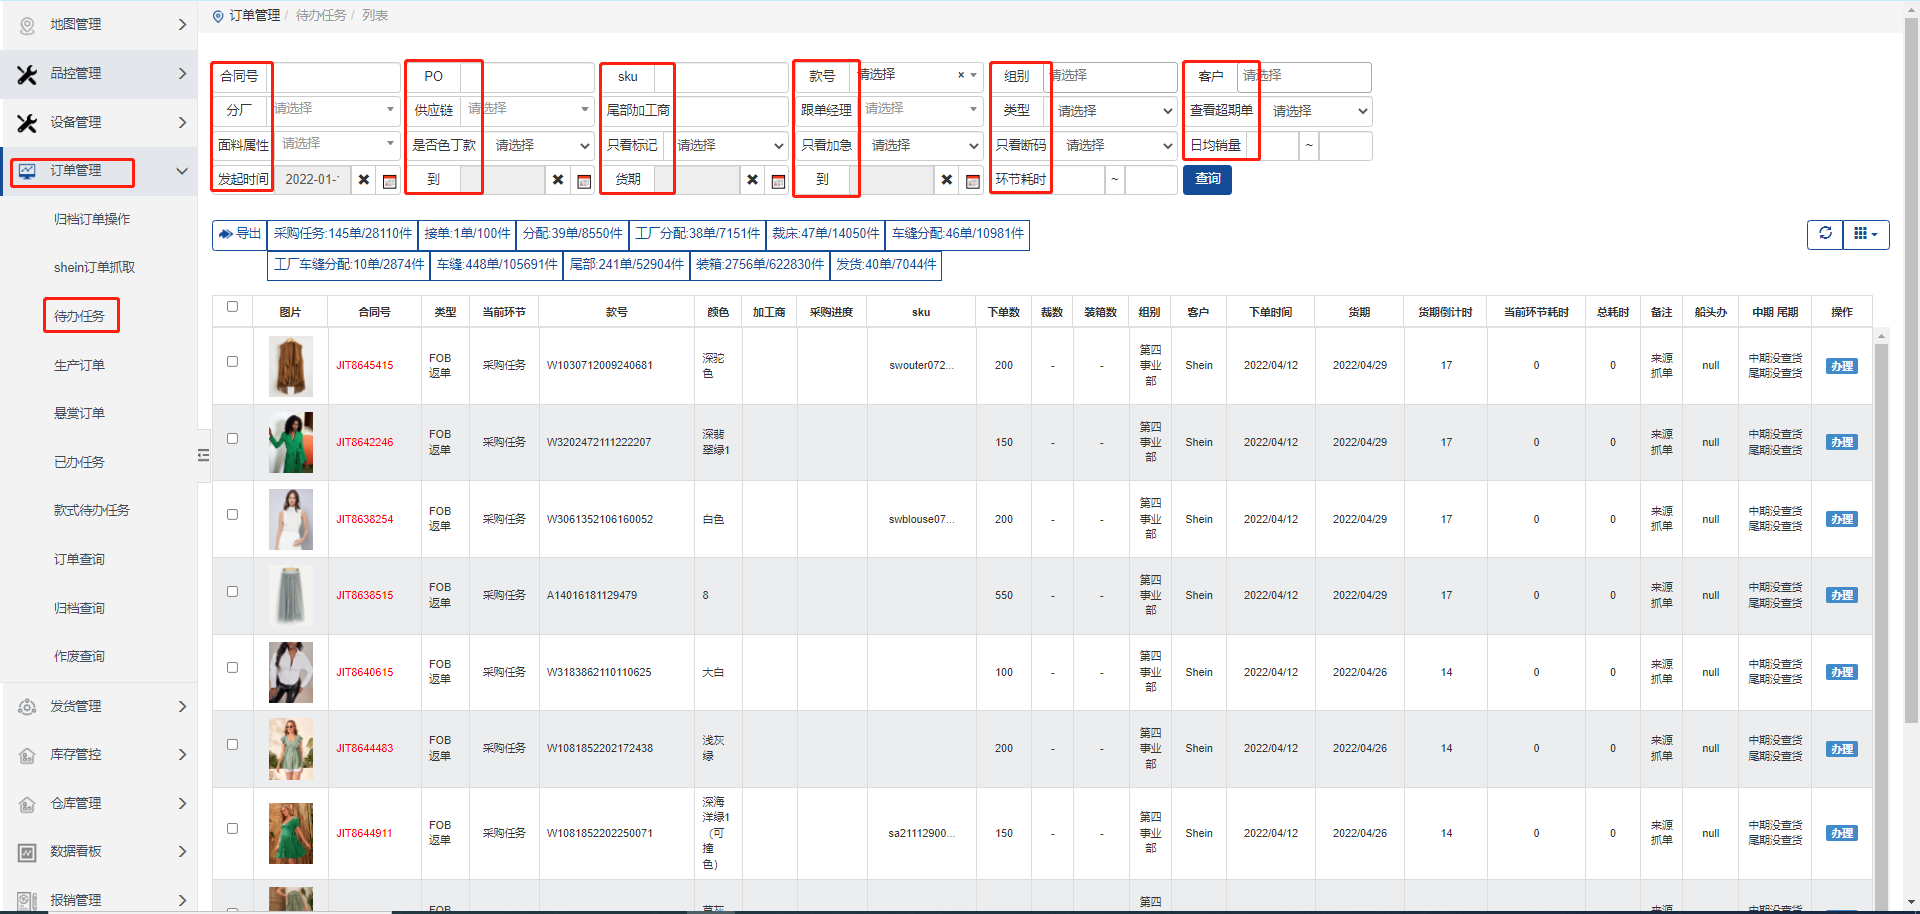Screen dimensions: 1920x914
Task: Open 生产订单 in the sidebar
Action: [x=79, y=366]
